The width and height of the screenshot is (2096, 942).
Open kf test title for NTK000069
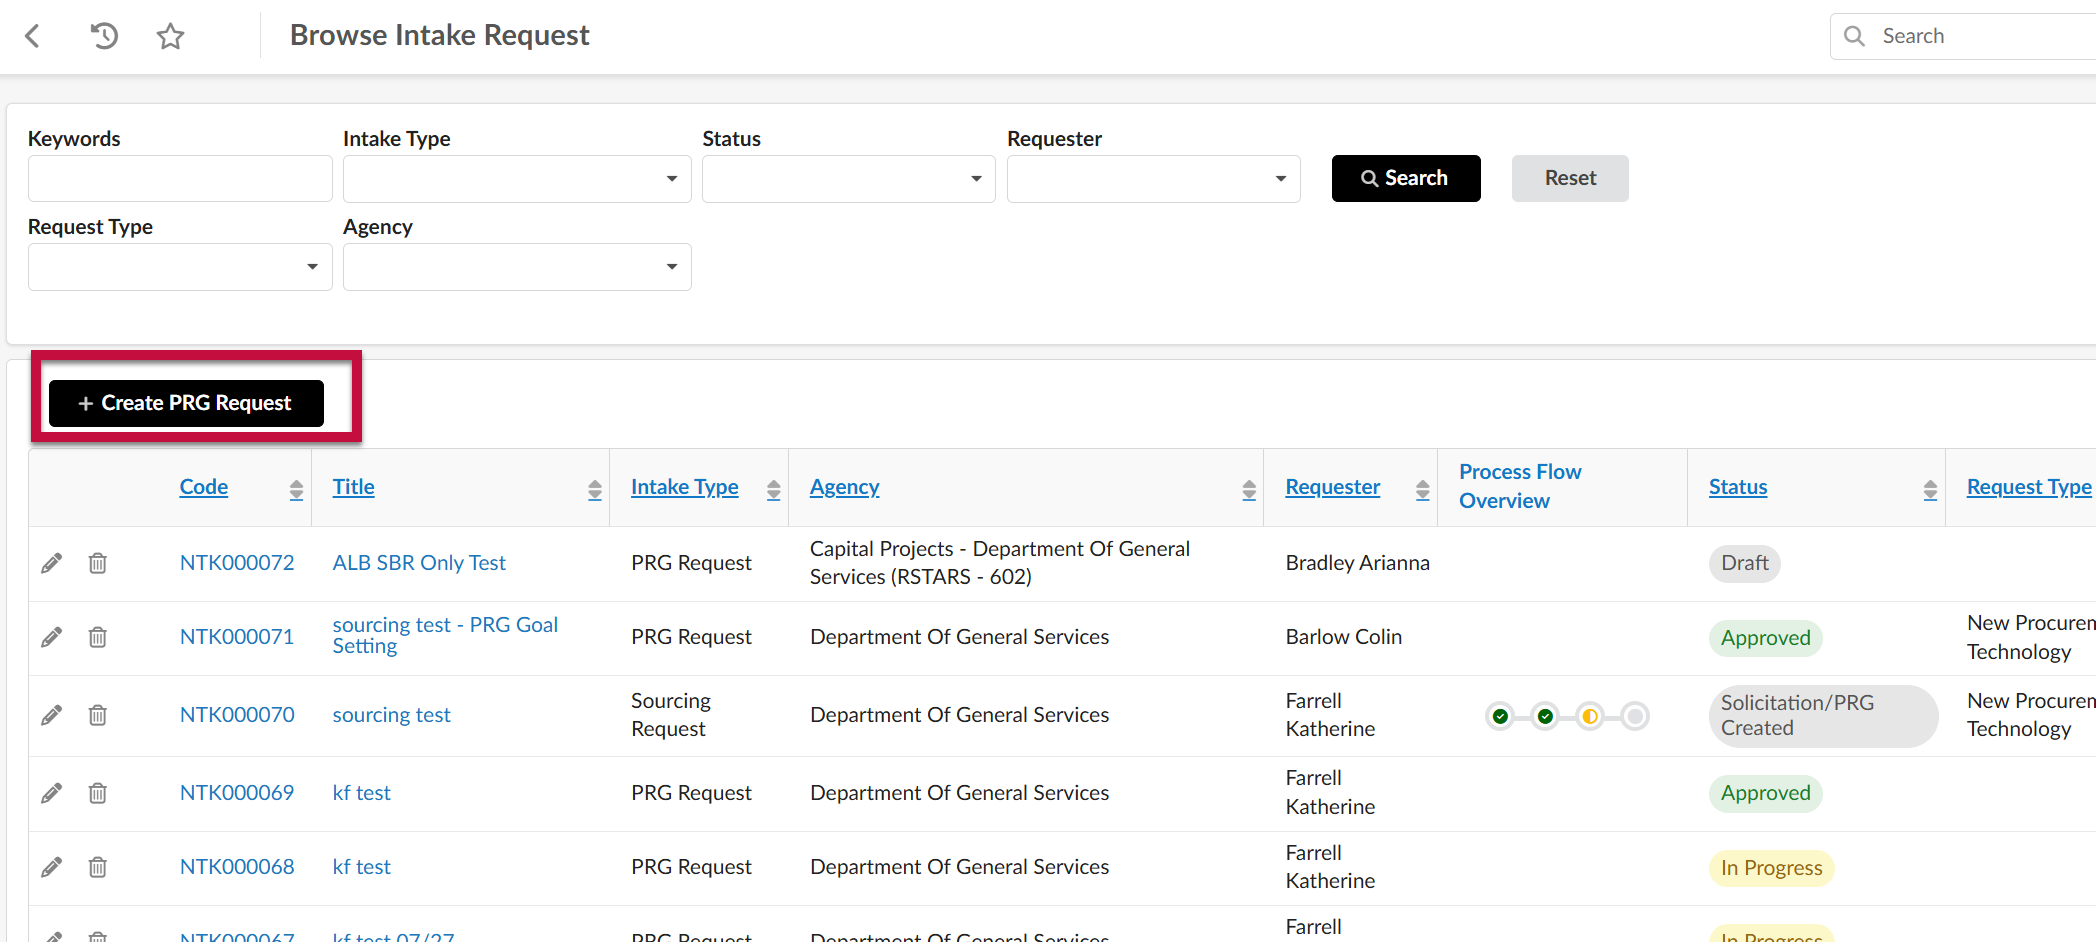pos(361,793)
